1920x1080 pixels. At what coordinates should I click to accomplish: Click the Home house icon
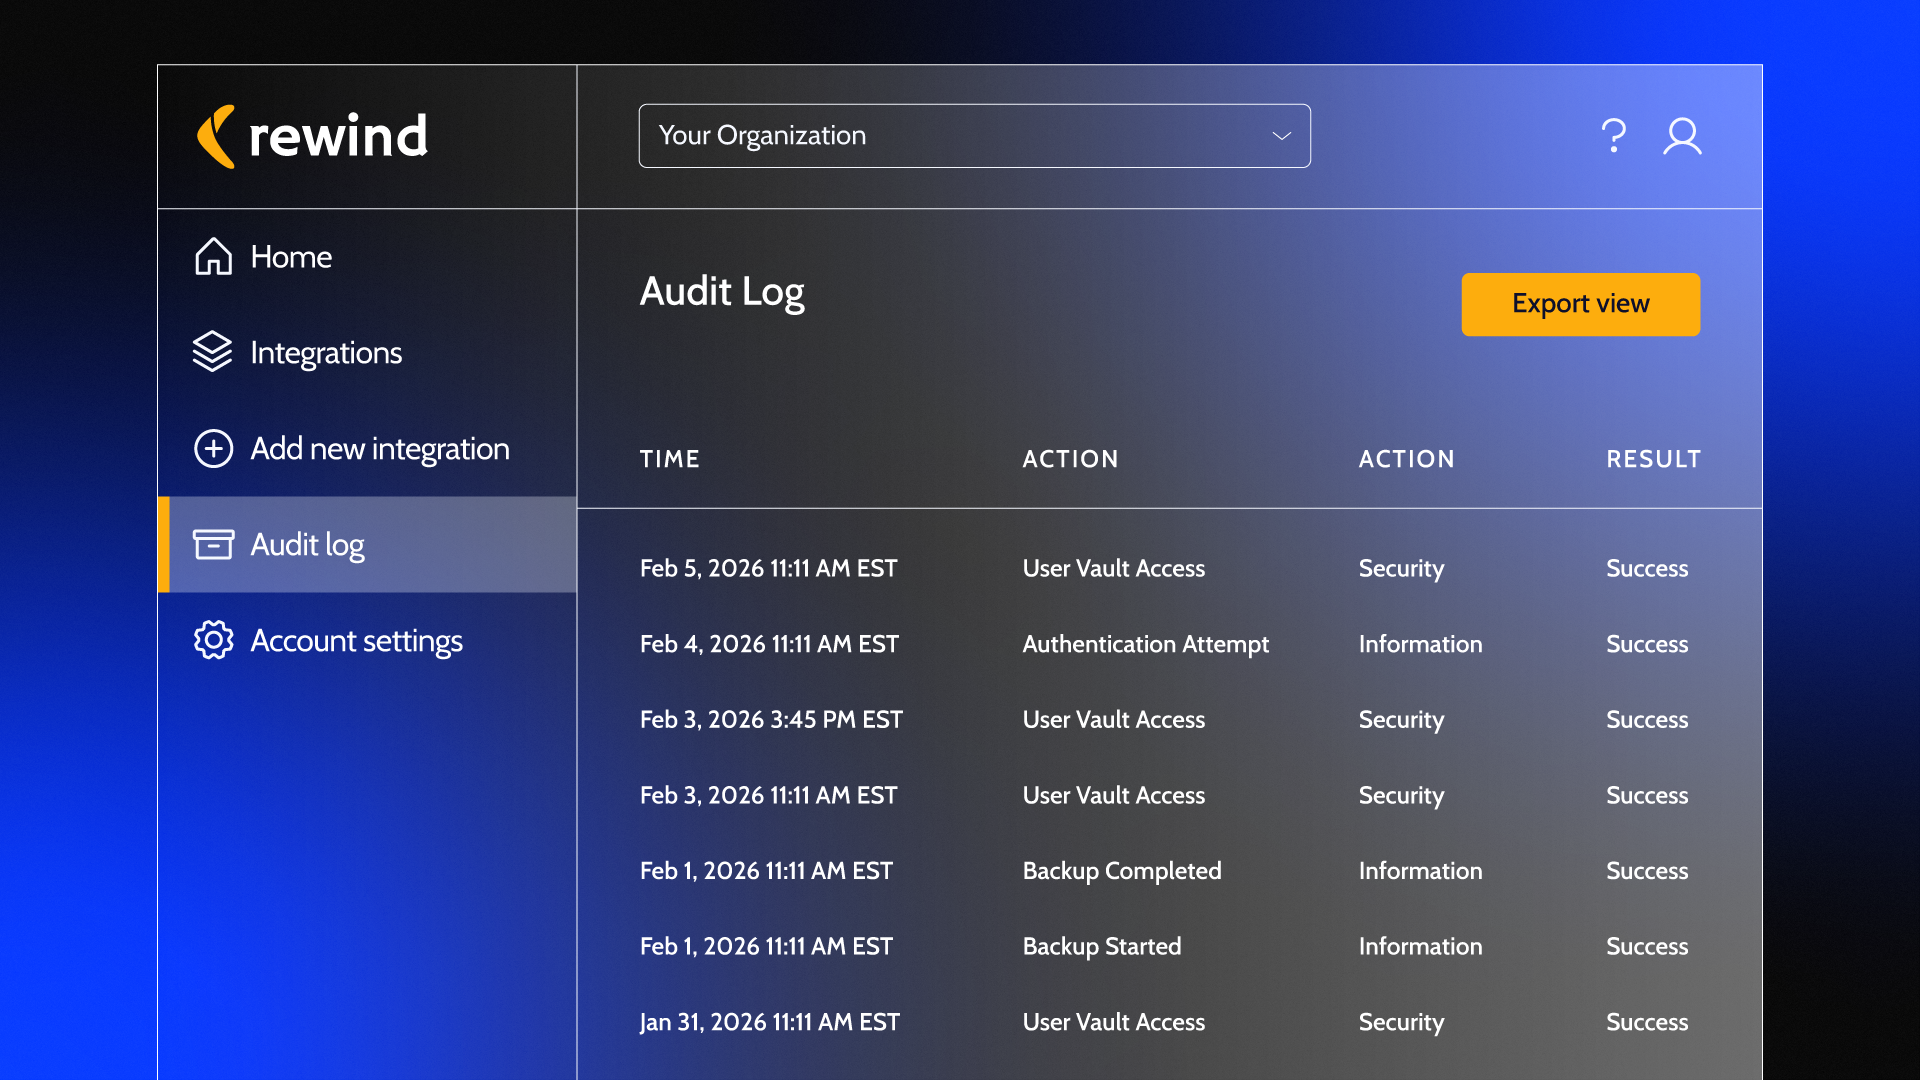point(213,257)
